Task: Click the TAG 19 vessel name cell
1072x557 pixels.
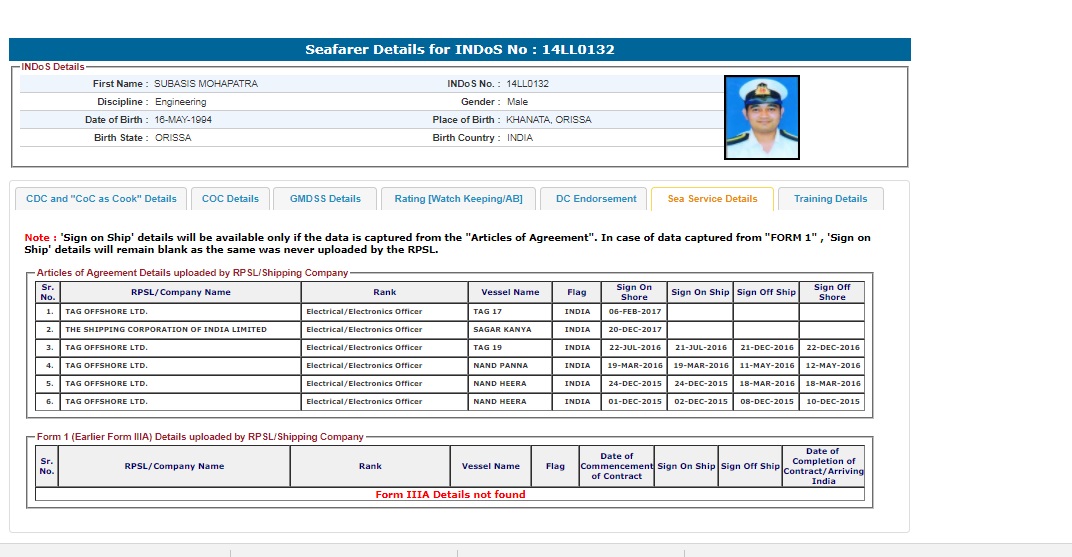Action: [510, 348]
